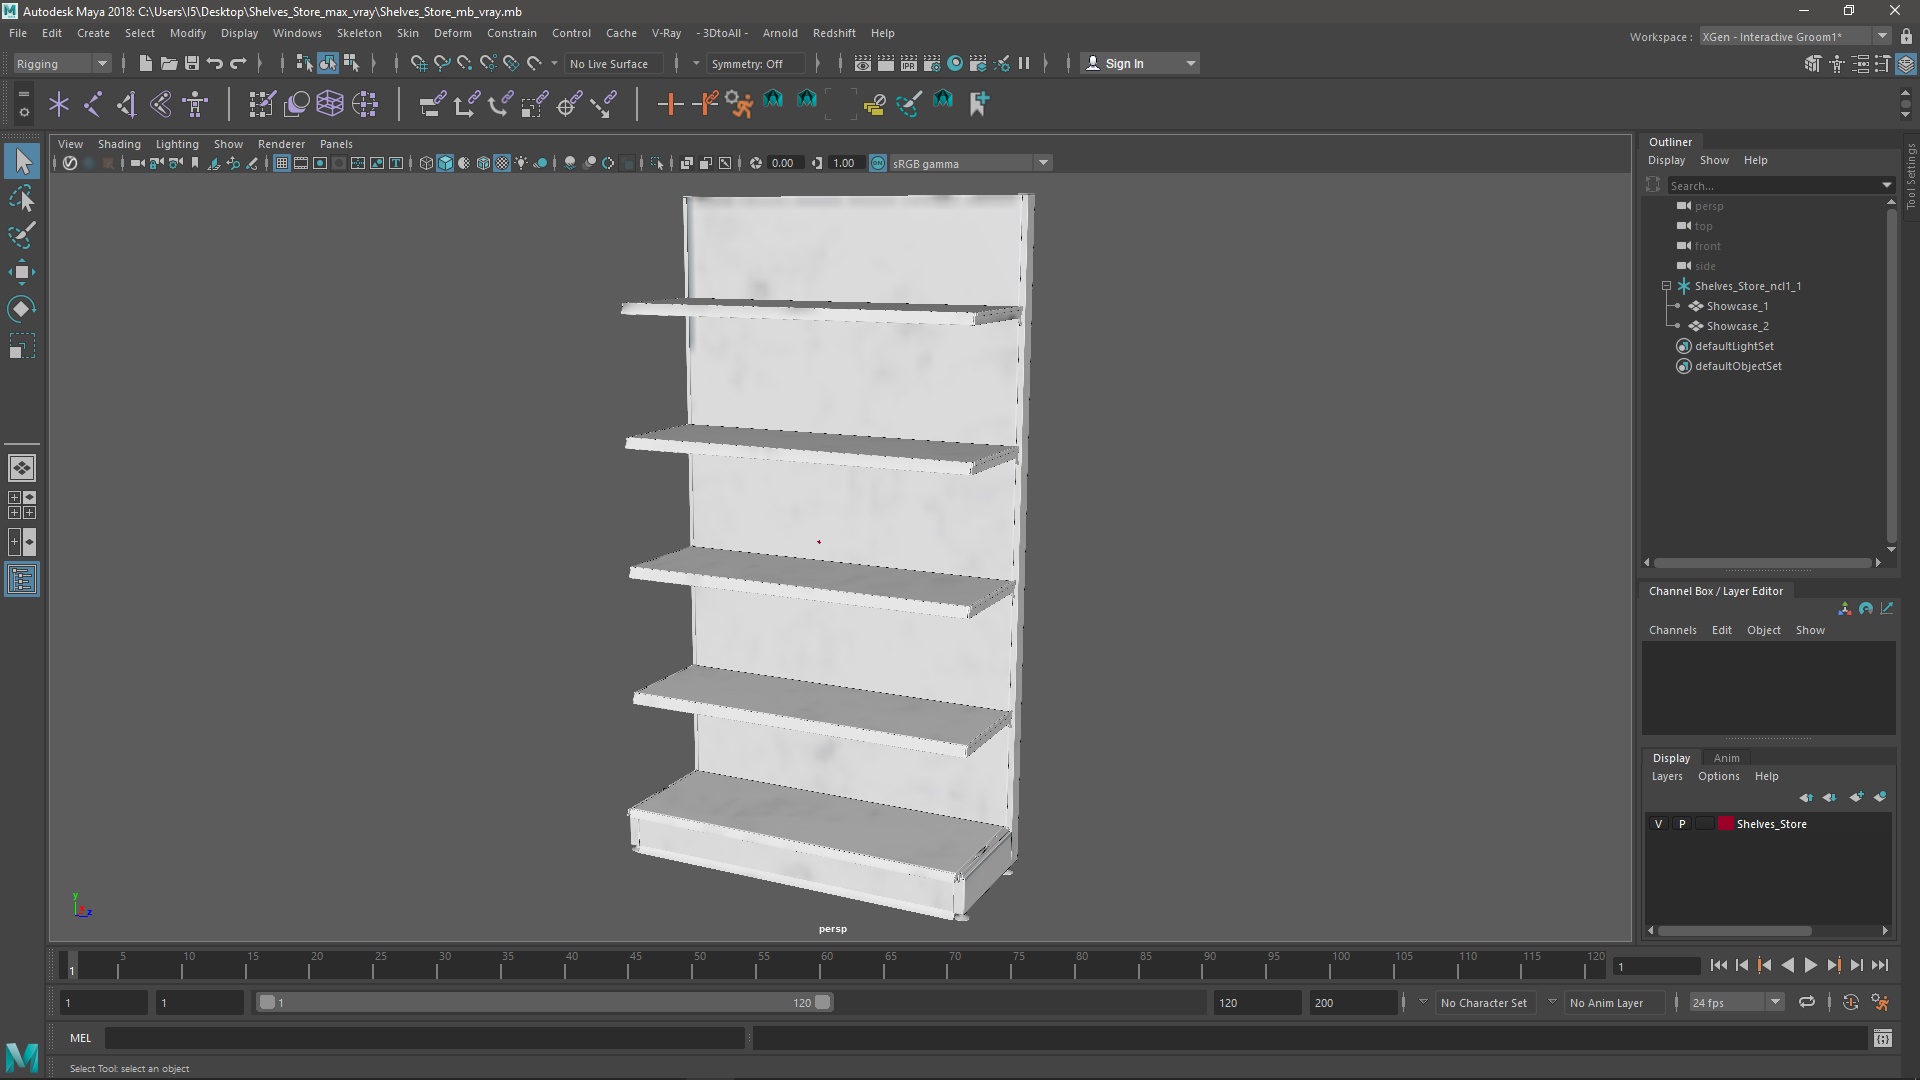Open the No Anim Layer dropdown arrow
The height and width of the screenshot is (1080, 1920).
tap(1552, 1001)
